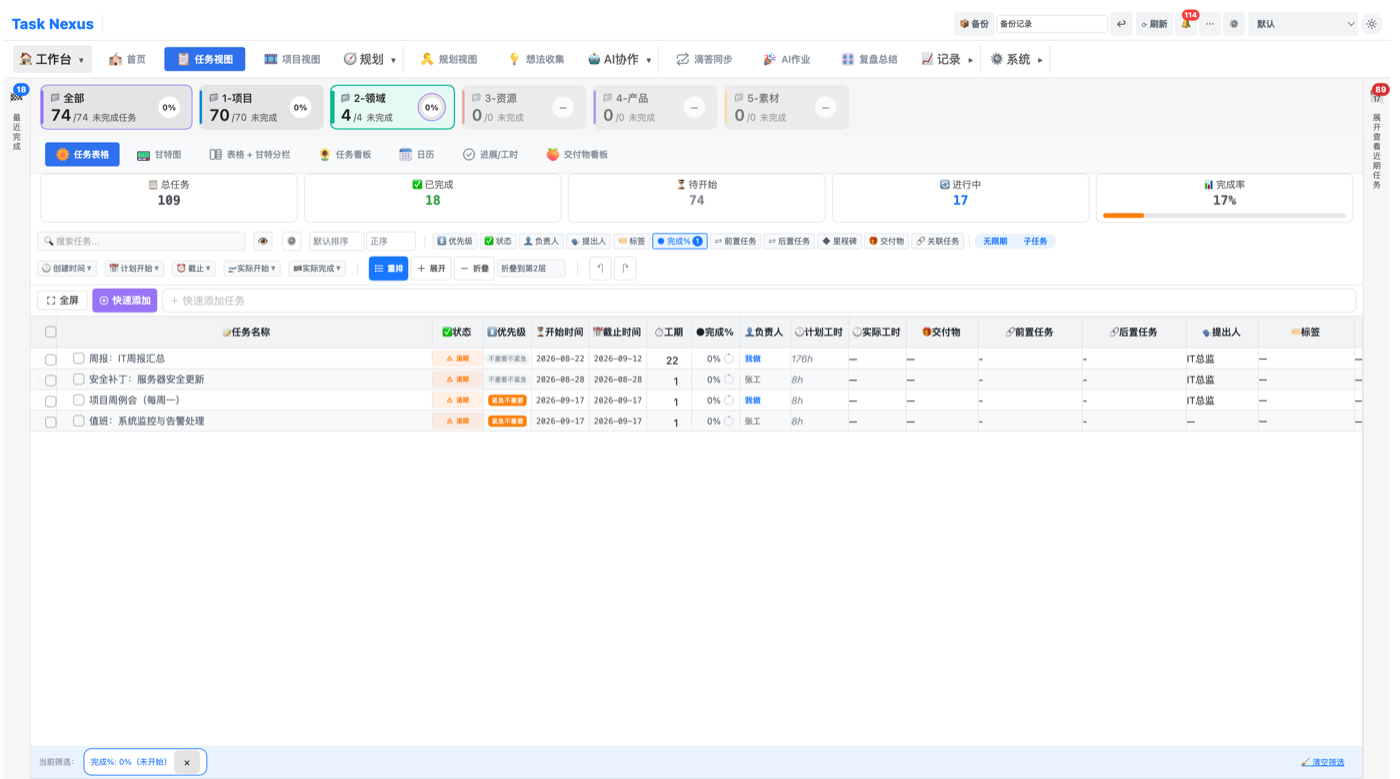
Task: Check the row checkbox for 安全补丁：服务器安全更新
Action: (x=51, y=380)
